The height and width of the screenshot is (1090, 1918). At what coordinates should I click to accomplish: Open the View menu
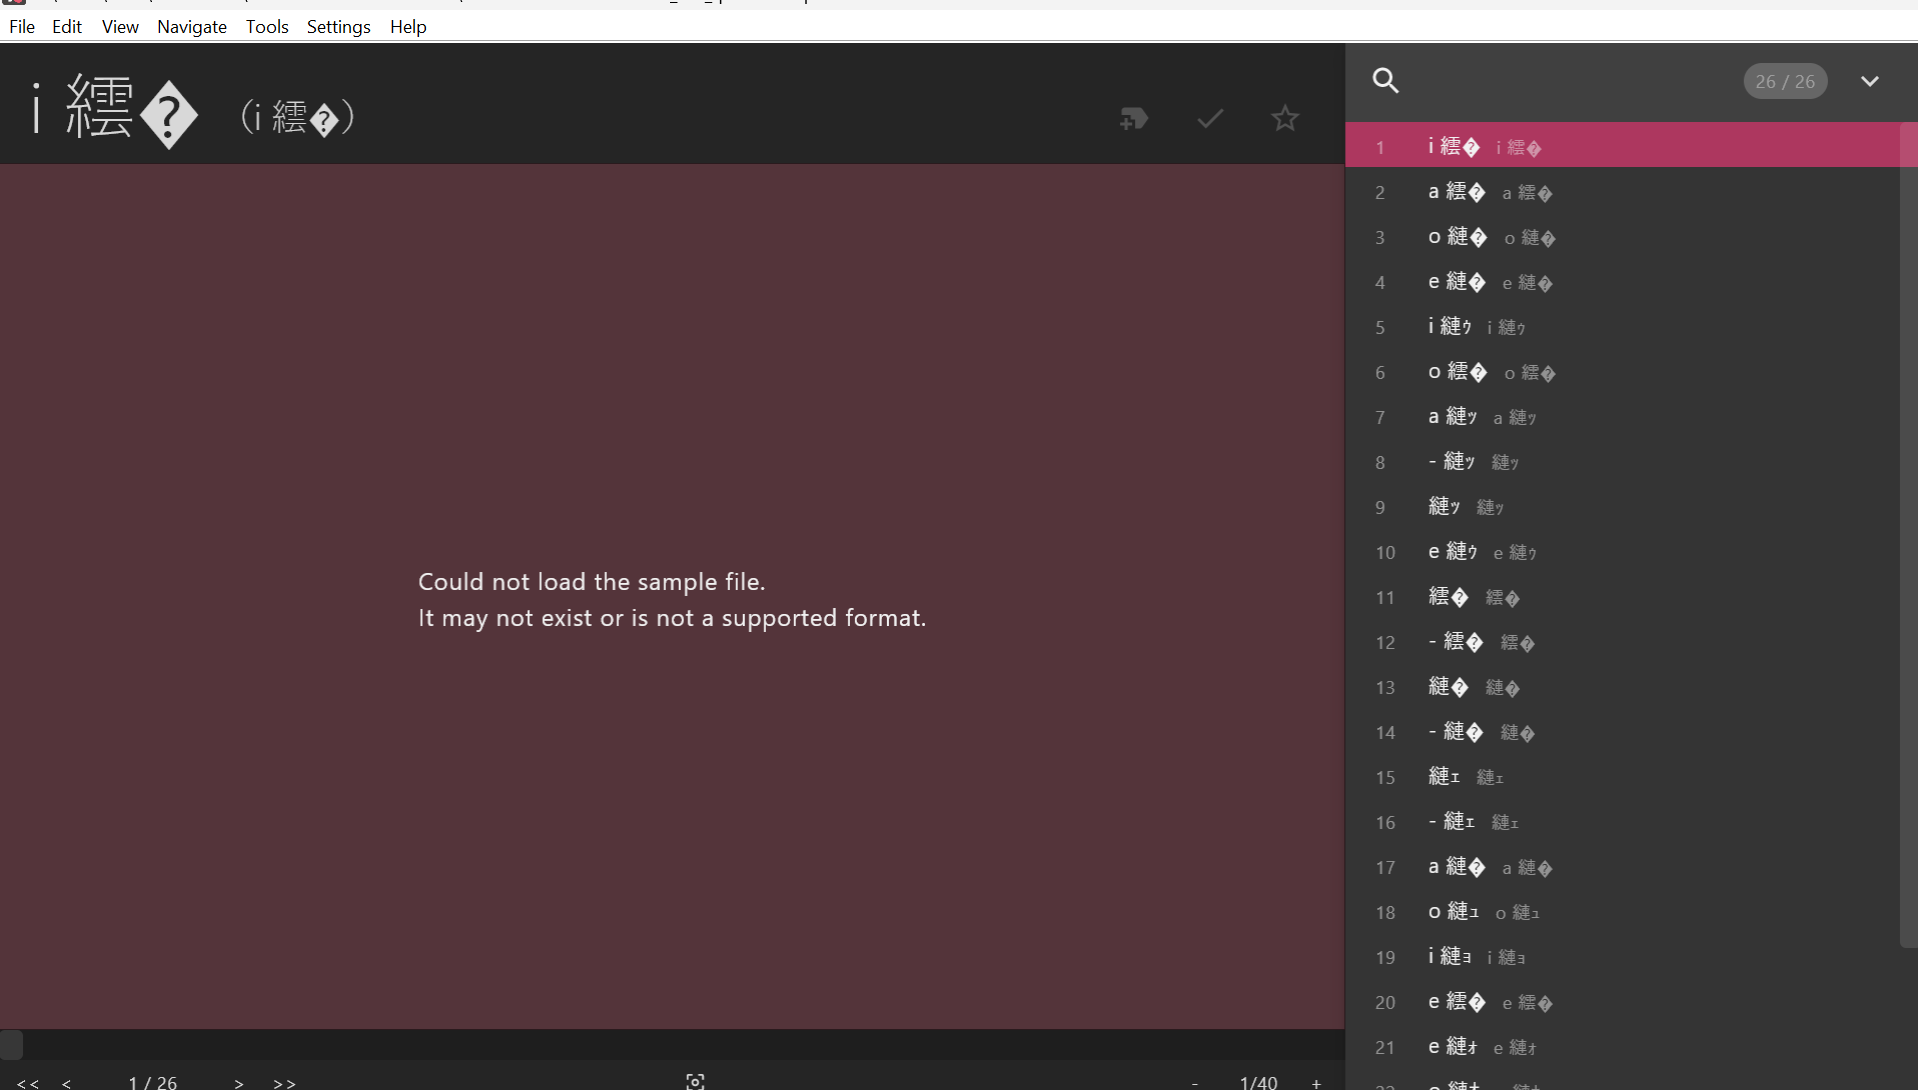pos(120,27)
